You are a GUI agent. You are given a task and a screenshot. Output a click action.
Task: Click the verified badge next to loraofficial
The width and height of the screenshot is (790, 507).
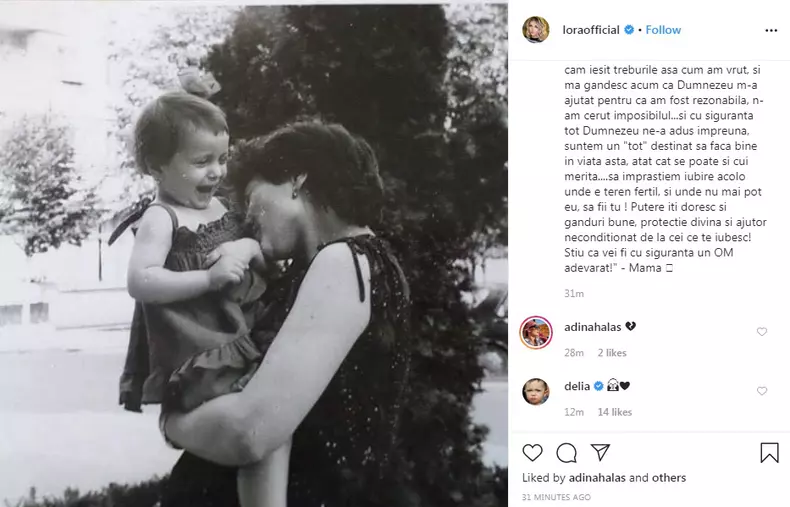click(x=630, y=30)
